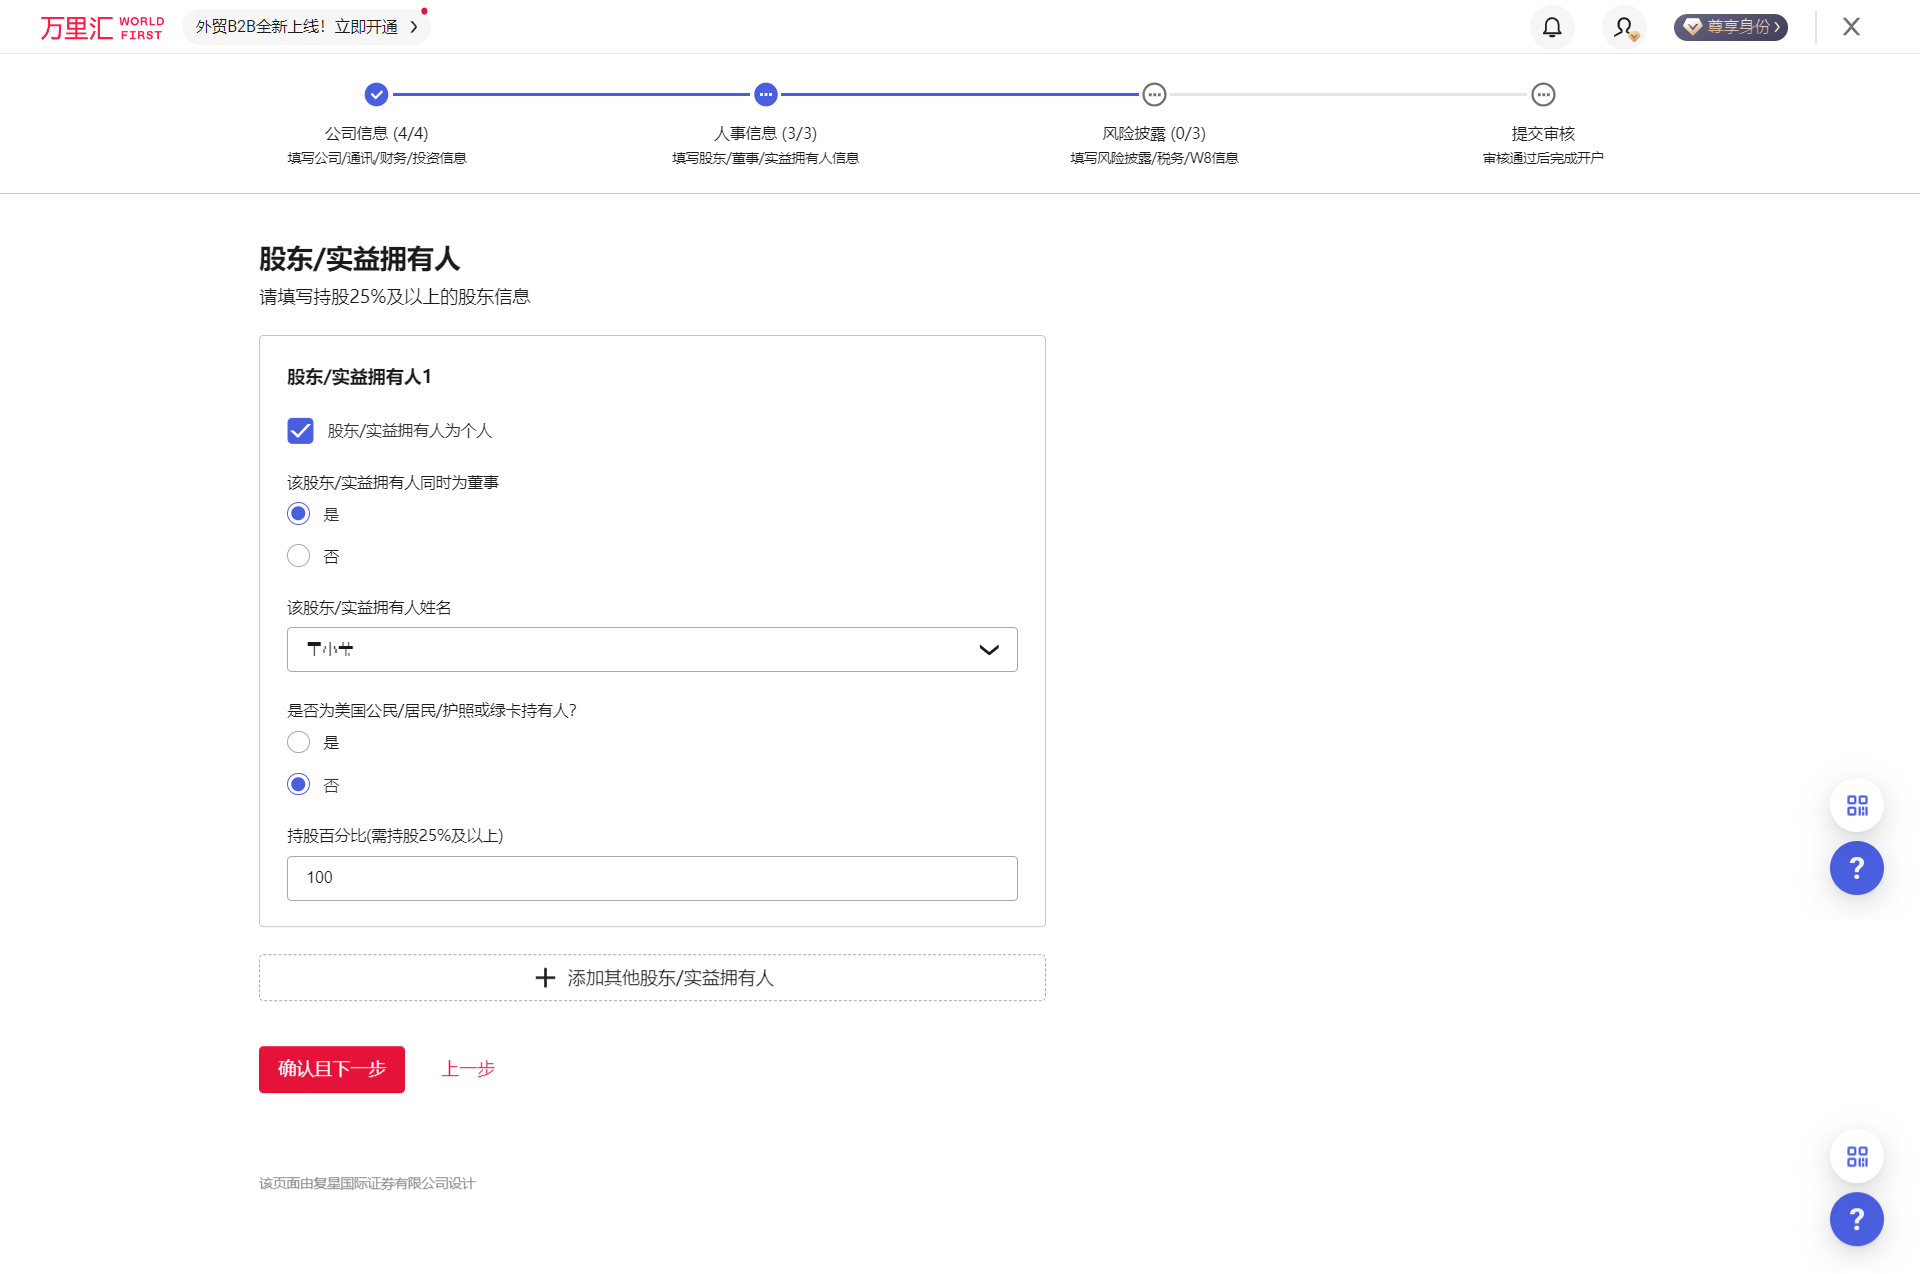The image size is (1920, 1274).
Task: Add another shareholder via 添加其他股东/实益拥有人
Action: pyautogui.click(x=652, y=978)
